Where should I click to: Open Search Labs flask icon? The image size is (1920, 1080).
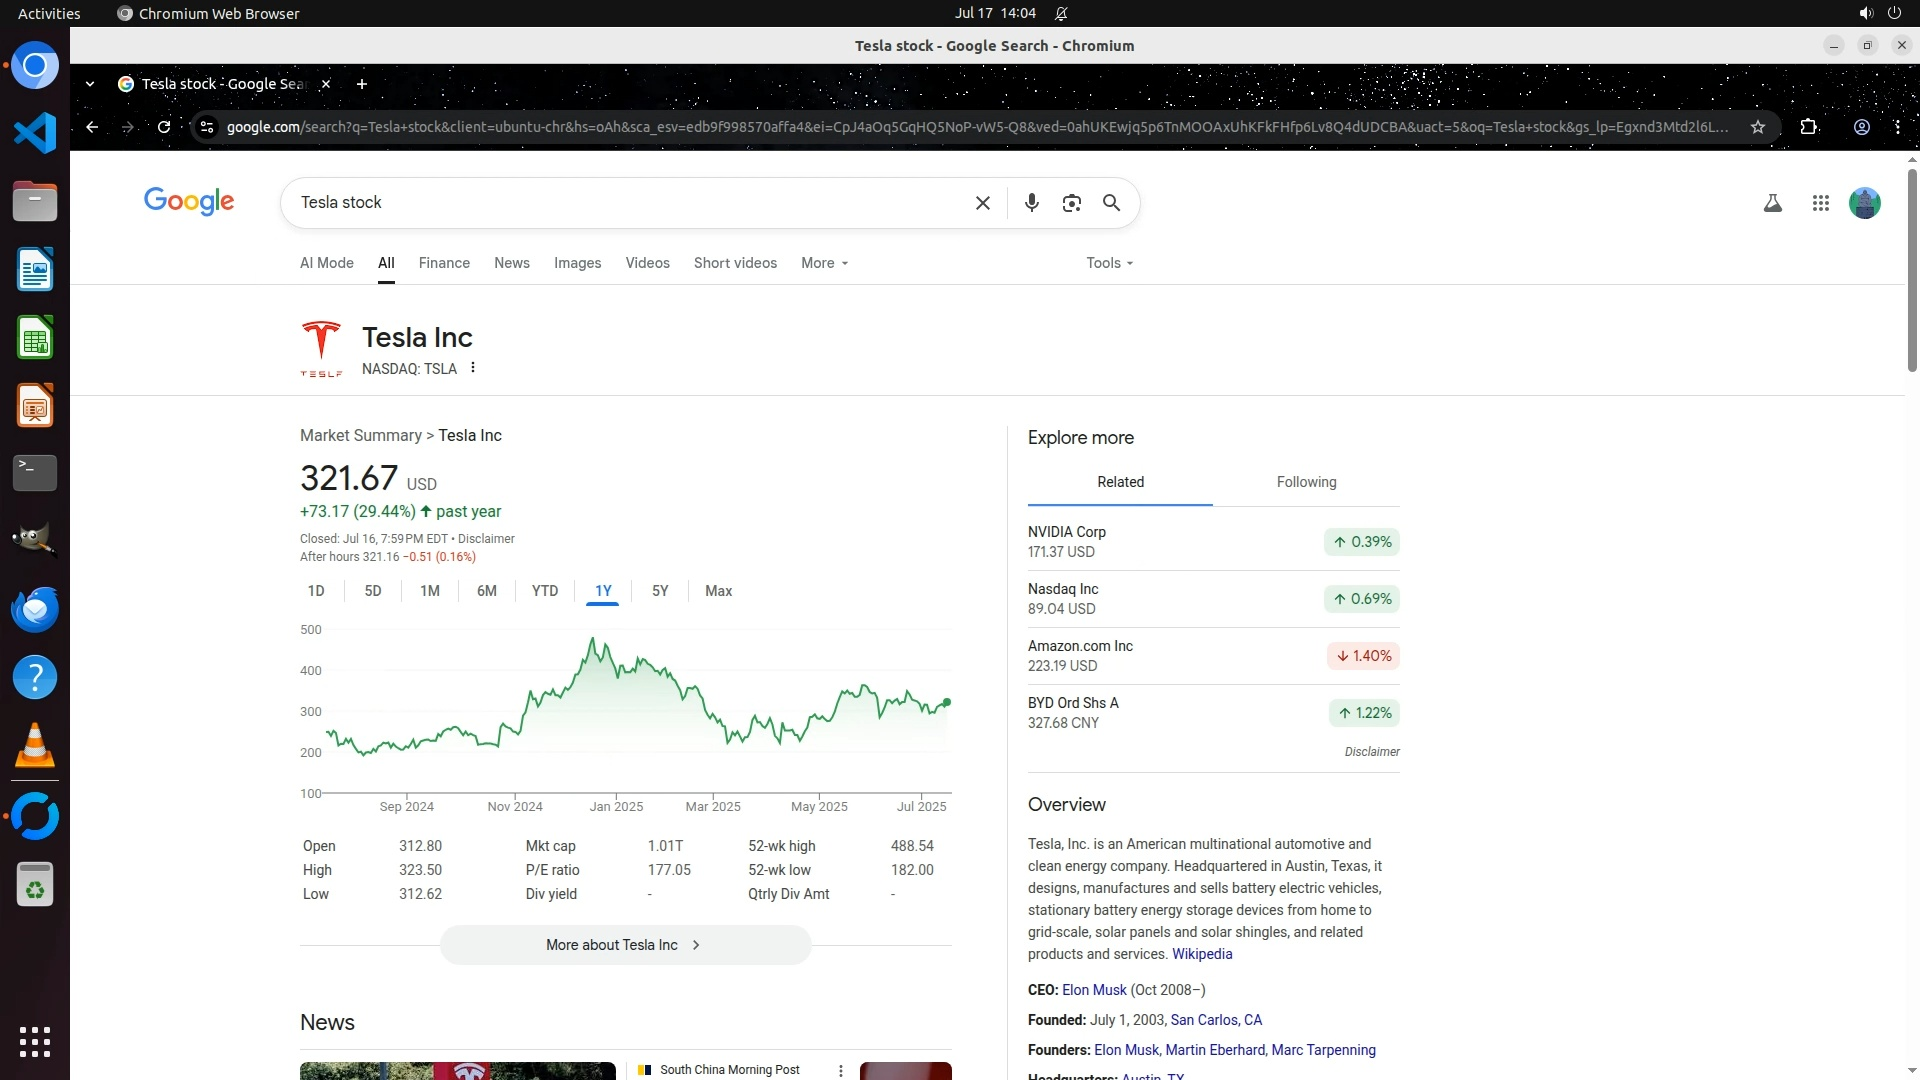1772,203
